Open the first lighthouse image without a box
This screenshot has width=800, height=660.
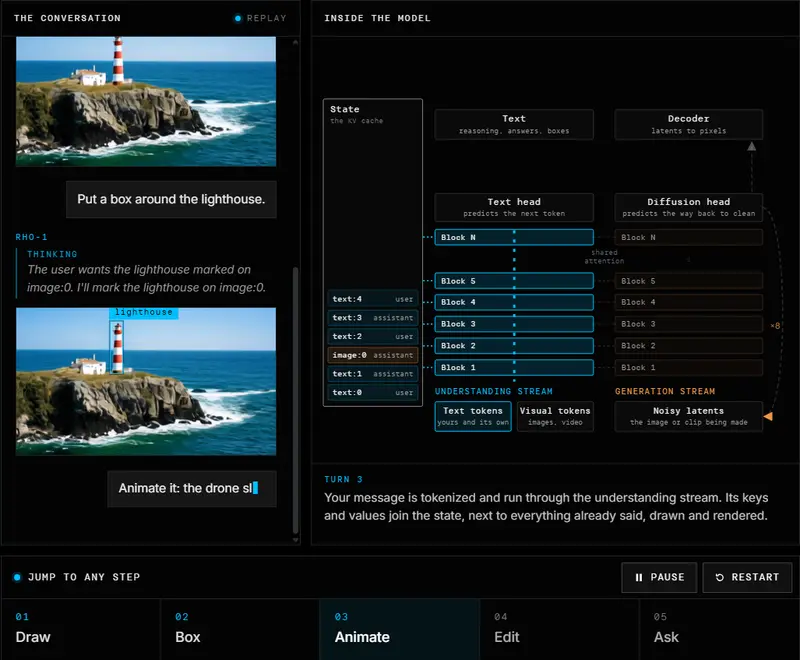click(146, 101)
